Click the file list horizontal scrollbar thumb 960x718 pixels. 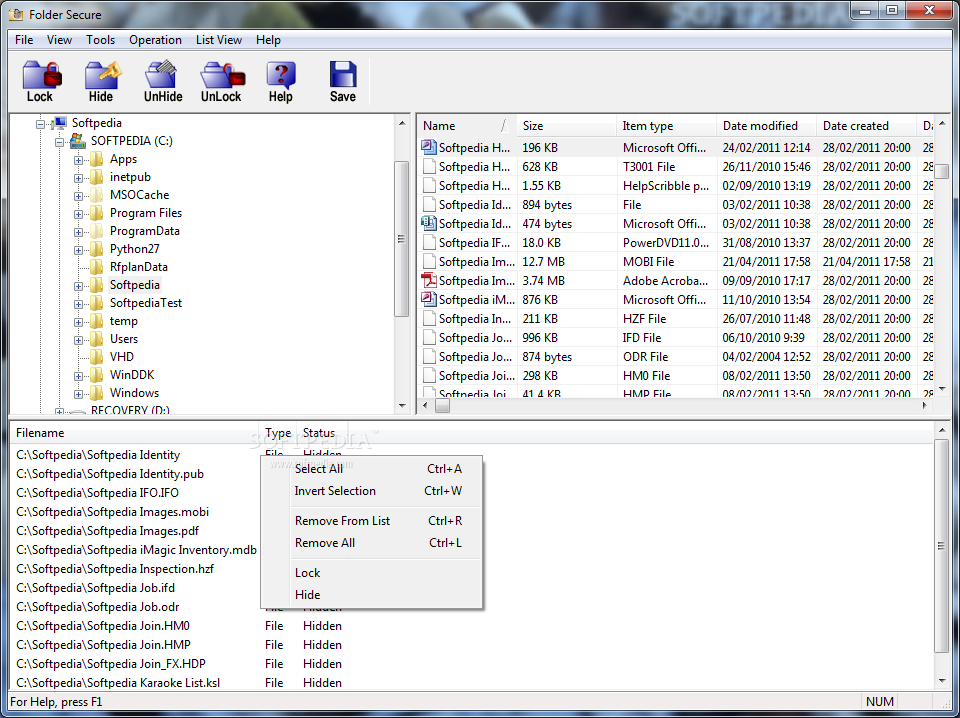coord(442,405)
